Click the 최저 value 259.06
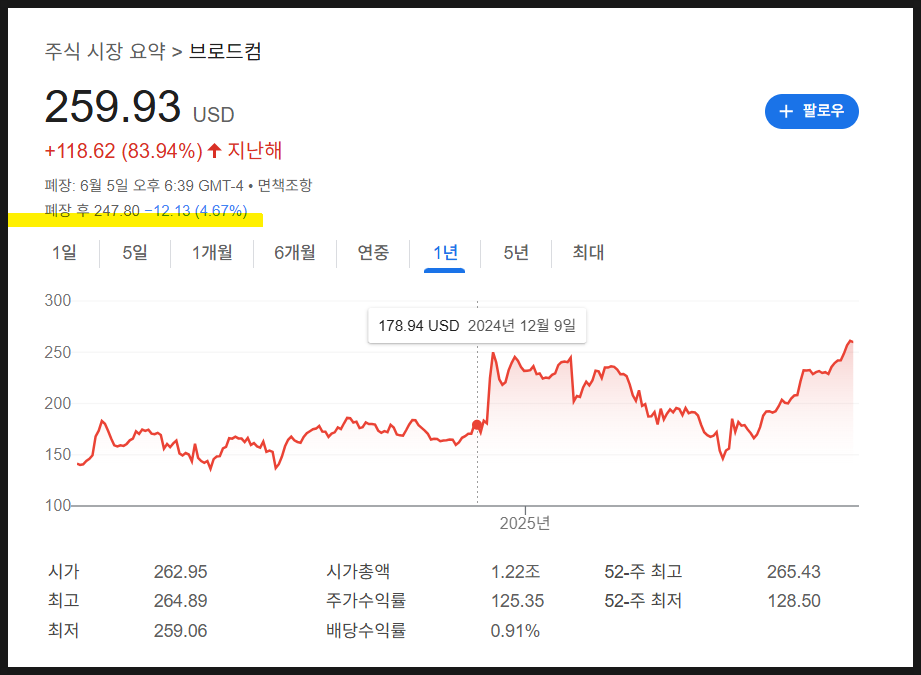The image size is (921, 675). click(x=180, y=631)
